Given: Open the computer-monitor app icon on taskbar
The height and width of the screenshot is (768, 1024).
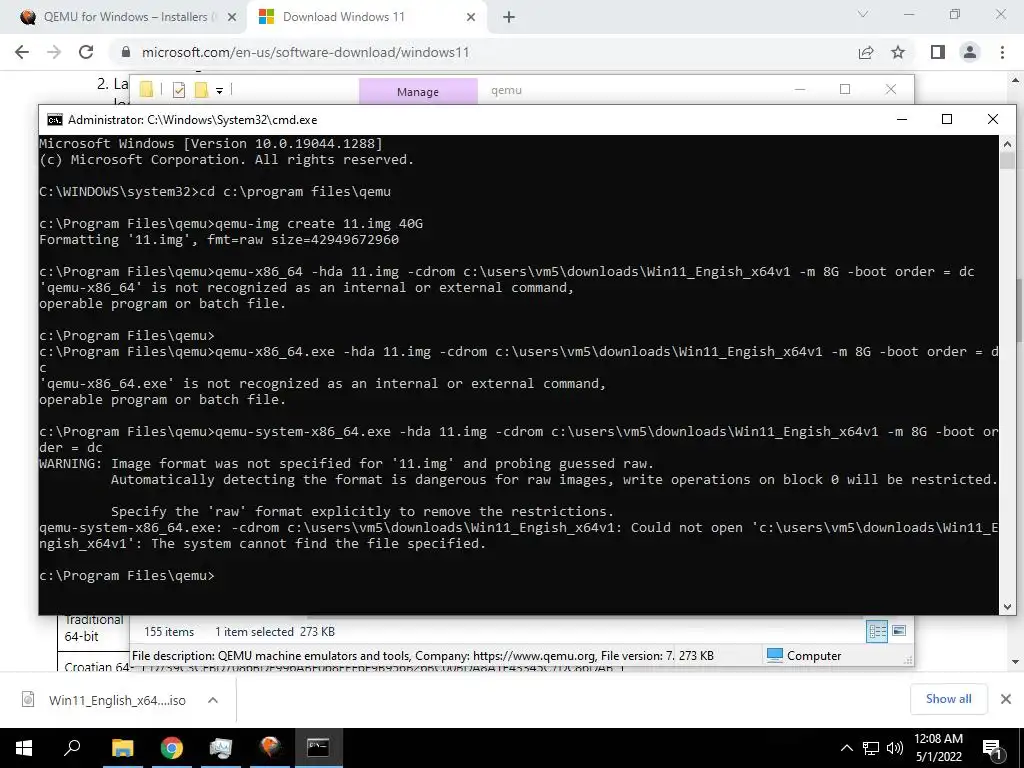Looking at the screenshot, I should tap(221, 748).
